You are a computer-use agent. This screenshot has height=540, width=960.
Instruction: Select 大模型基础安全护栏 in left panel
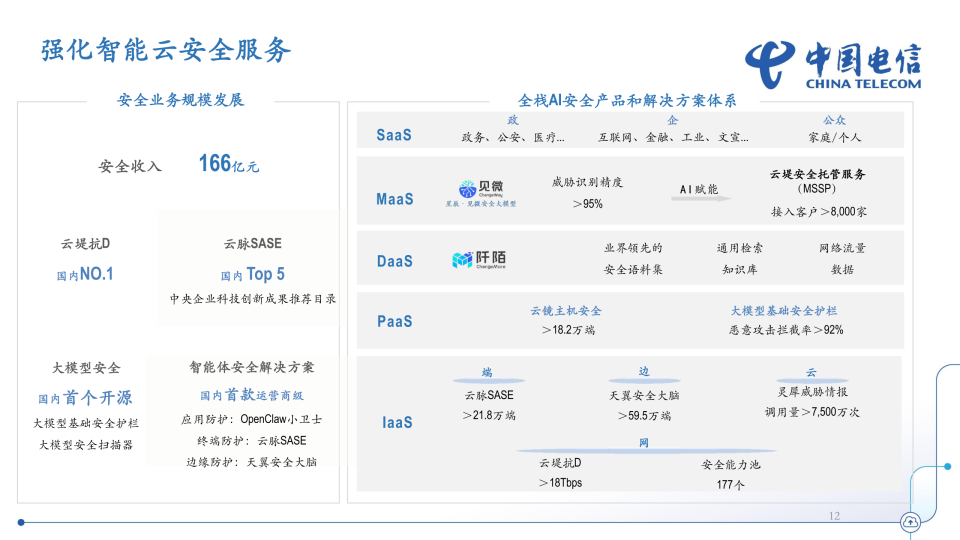pyautogui.click(x=86, y=423)
